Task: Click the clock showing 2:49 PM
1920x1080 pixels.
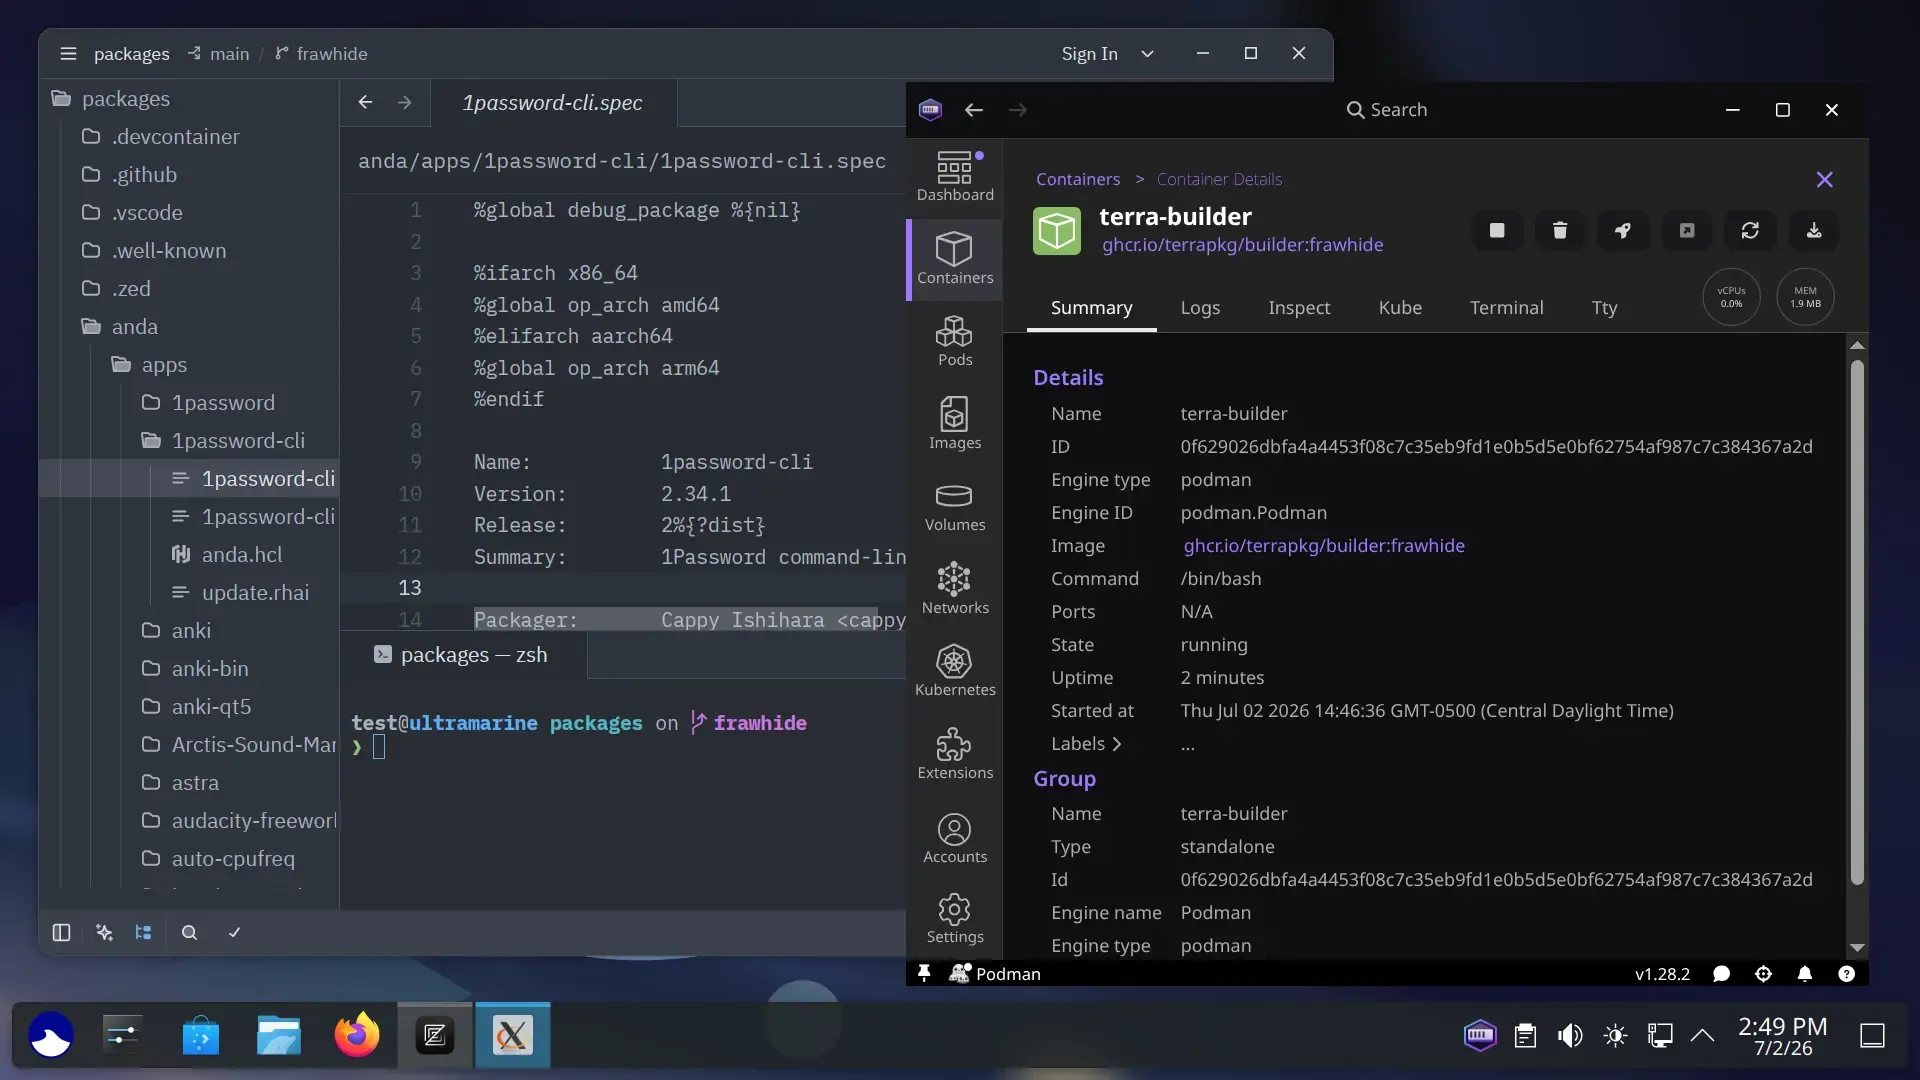Action: pyautogui.click(x=1782, y=1036)
